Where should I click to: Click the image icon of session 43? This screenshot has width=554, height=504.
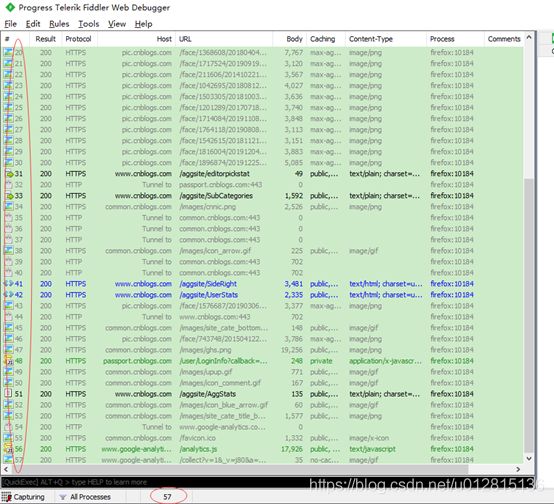point(8,306)
